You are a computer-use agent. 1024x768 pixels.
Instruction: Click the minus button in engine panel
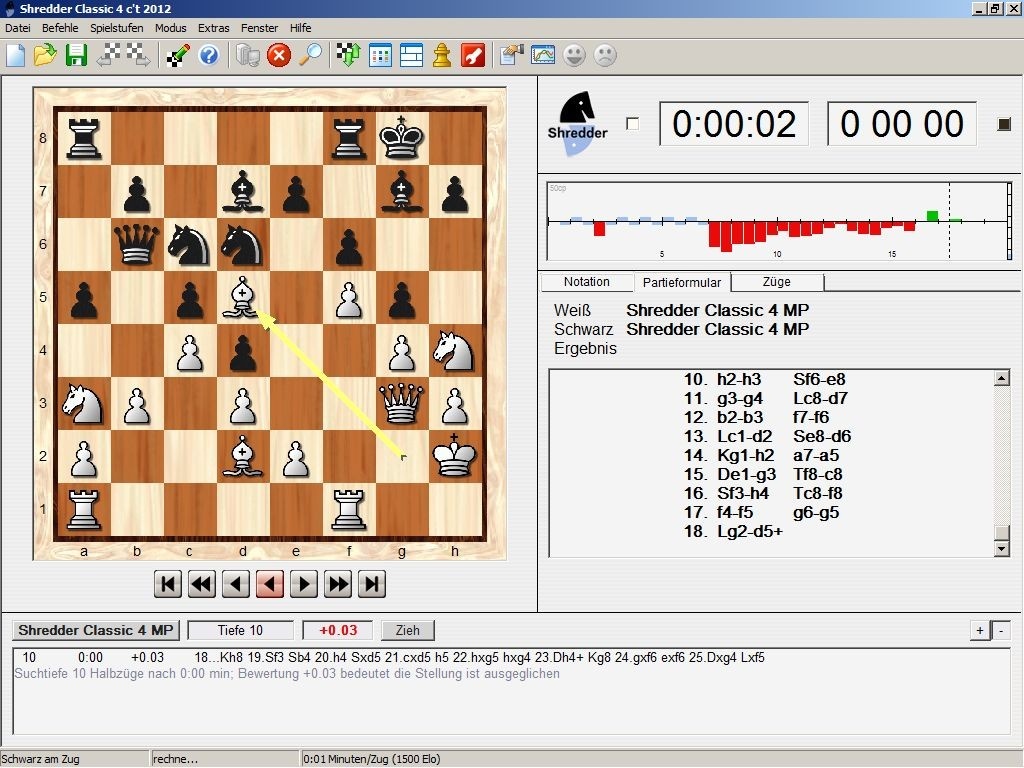point(1001,630)
